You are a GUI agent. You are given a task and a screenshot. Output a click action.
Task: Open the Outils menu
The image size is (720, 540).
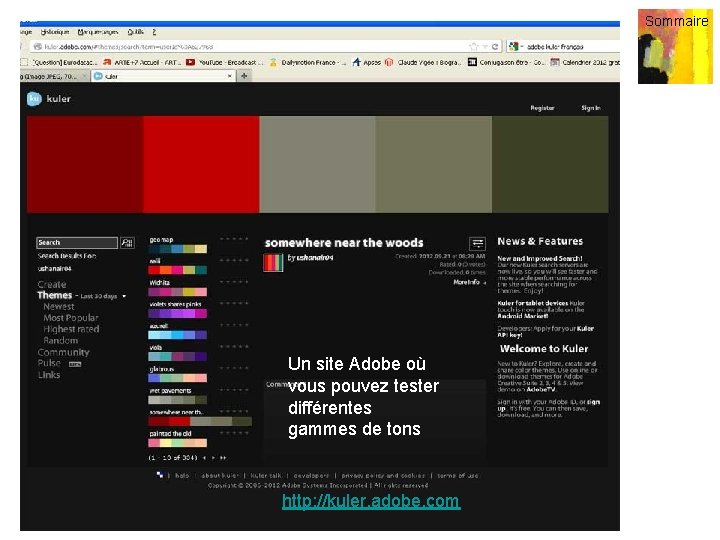[135, 32]
